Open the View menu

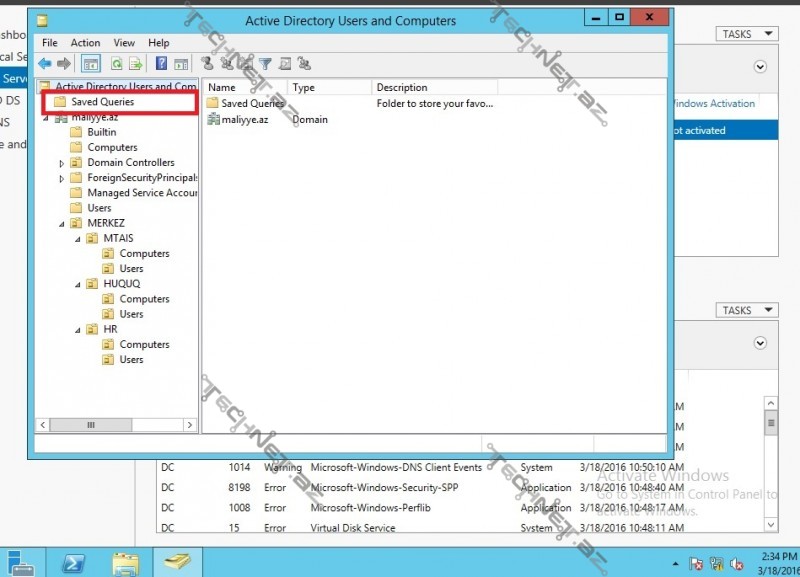pos(124,43)
